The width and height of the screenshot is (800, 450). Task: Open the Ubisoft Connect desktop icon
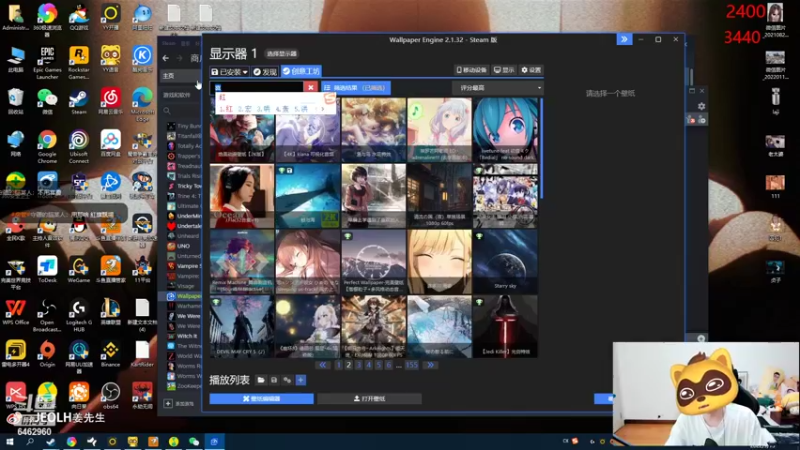click(x=79, y=146)
